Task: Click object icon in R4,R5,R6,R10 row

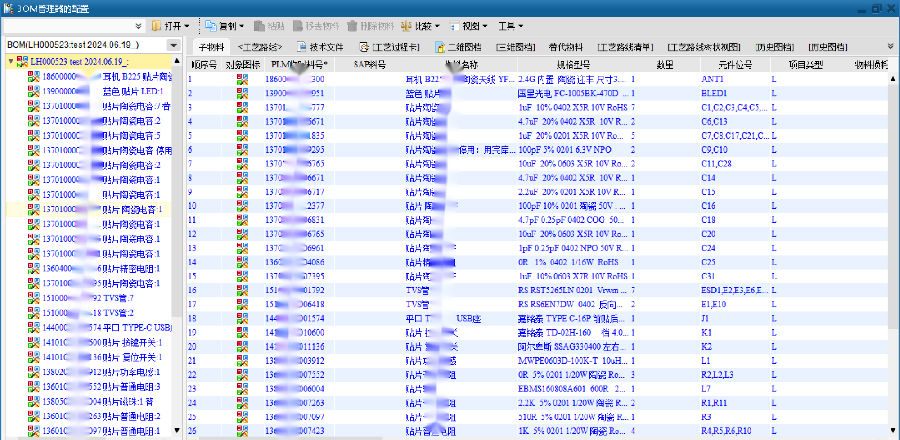Action: tap(242, 430)
